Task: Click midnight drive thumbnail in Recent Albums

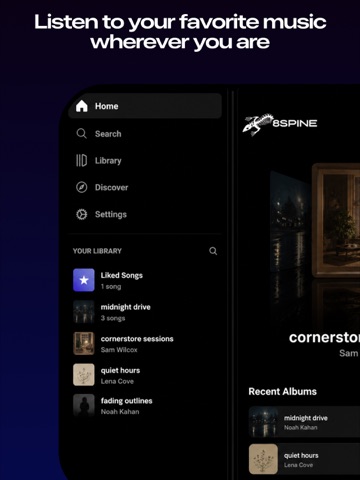Action: click(x=263, y=422)
